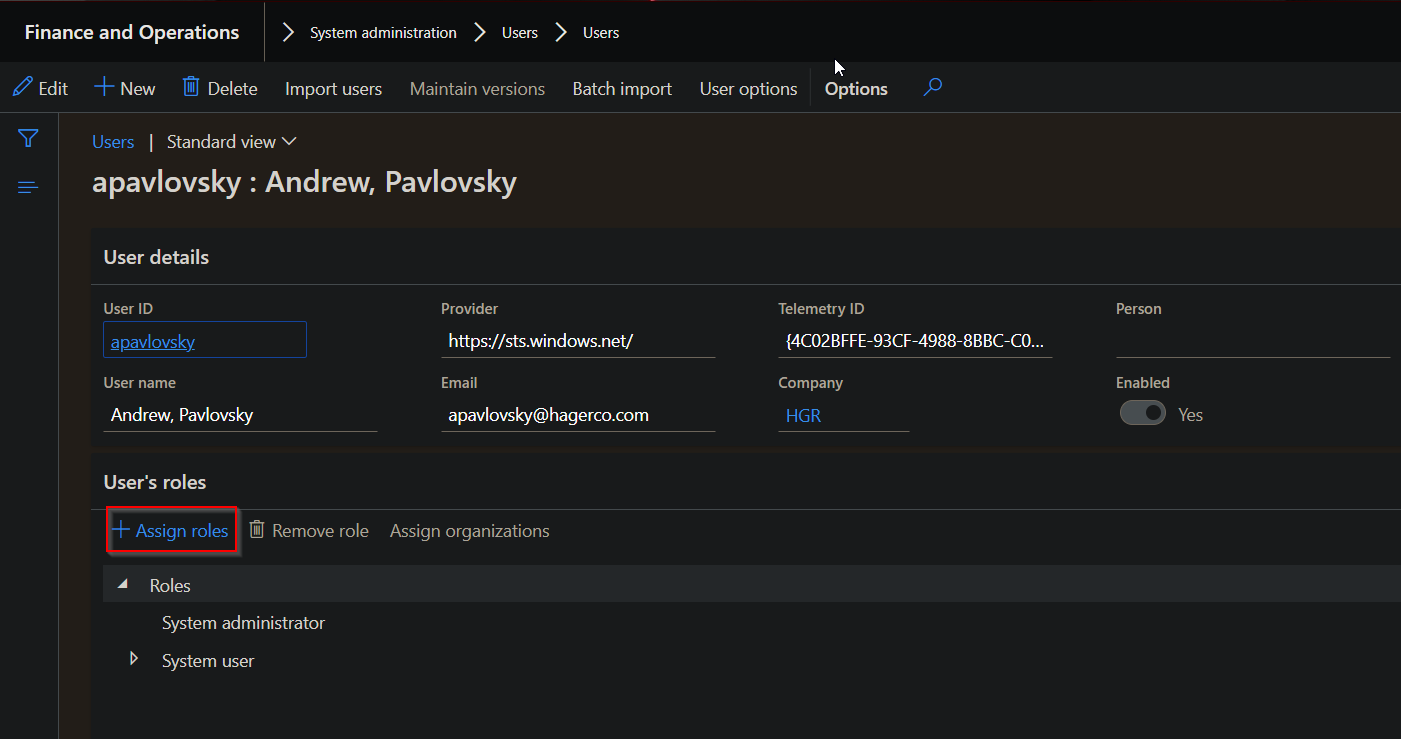Click Remove role
Image resolution: width=1401 pixels, height=739 pixels.
(308, 531)
